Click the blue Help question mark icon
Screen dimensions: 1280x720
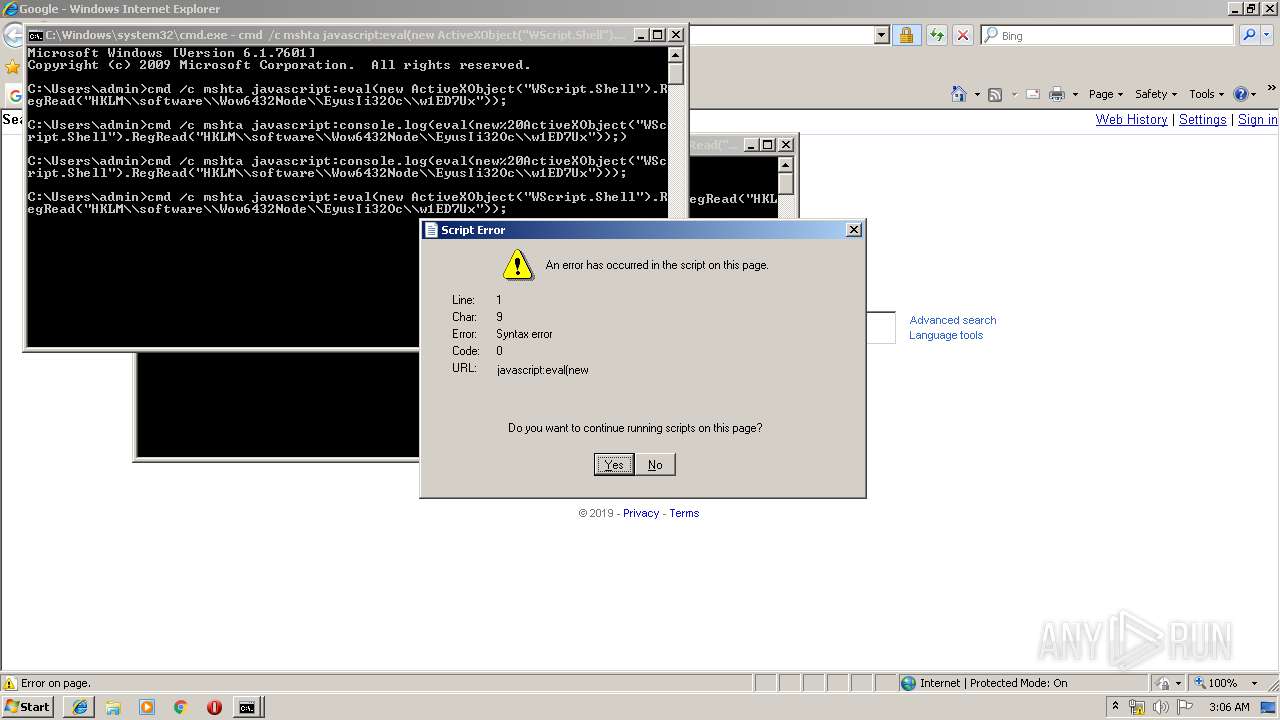(1241, 94)
